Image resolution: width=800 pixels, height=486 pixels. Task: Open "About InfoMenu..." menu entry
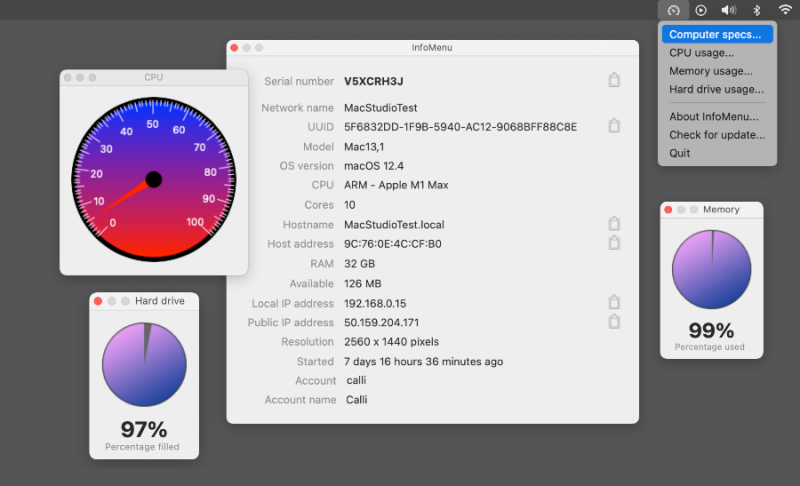714,117
